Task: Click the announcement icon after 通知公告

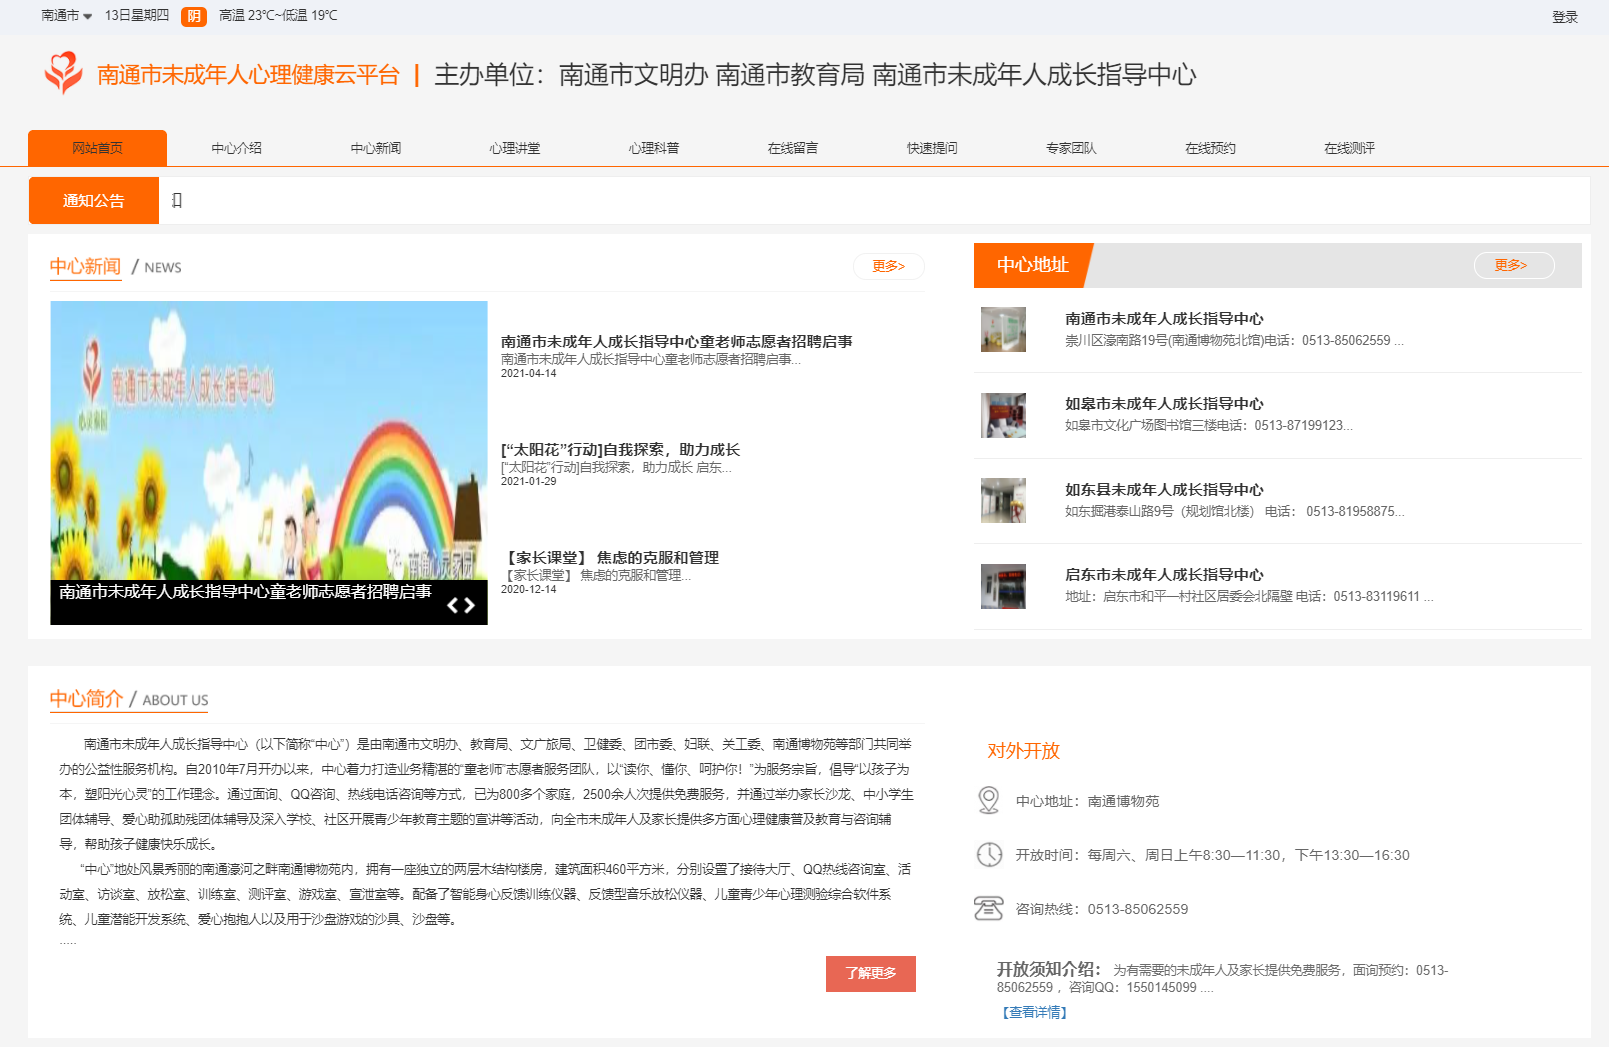Action: click(177, 201)
